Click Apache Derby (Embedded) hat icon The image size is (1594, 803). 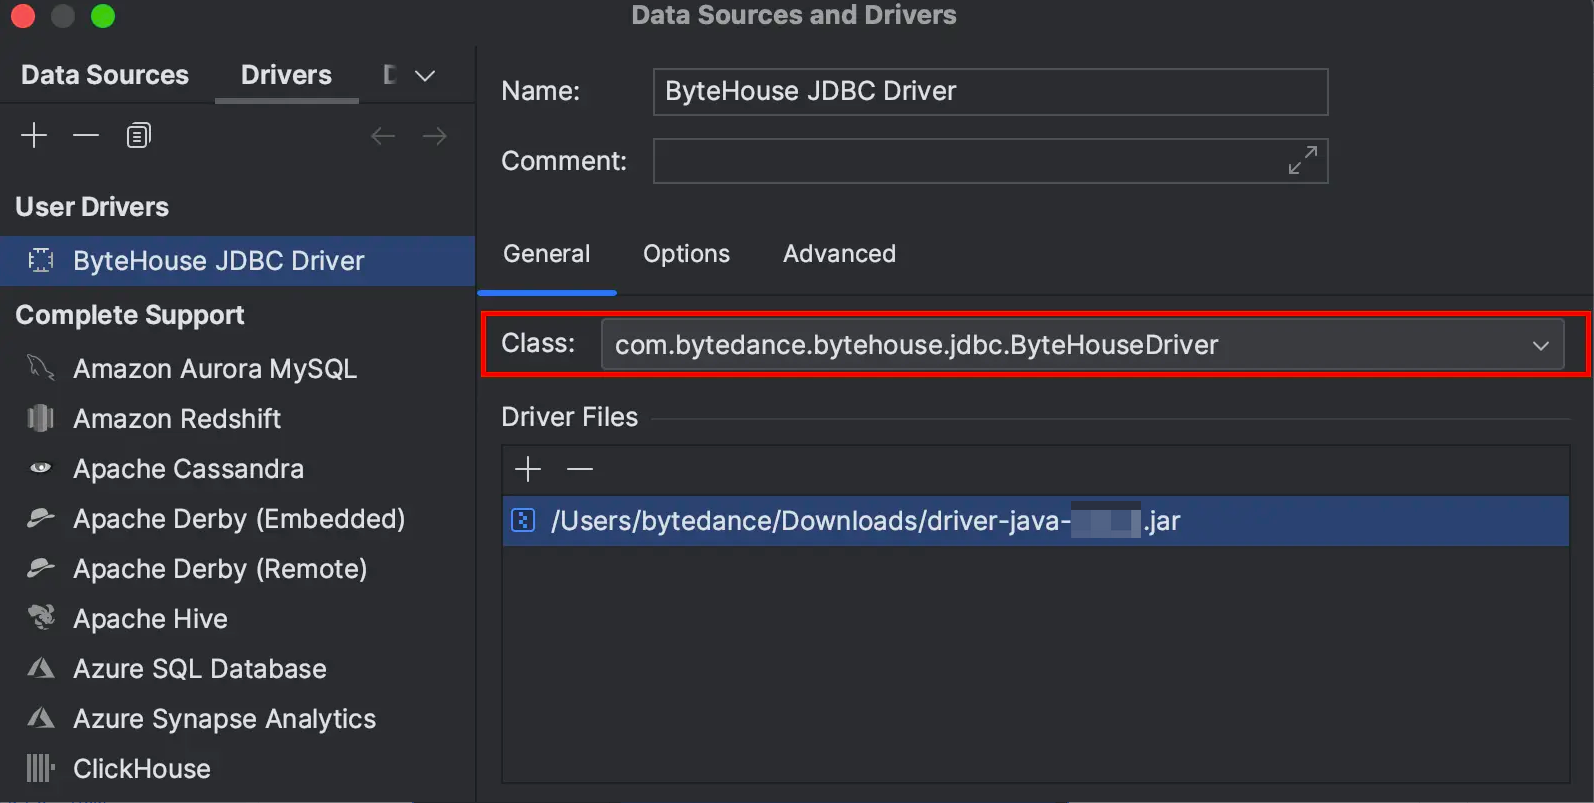[41, 518]
